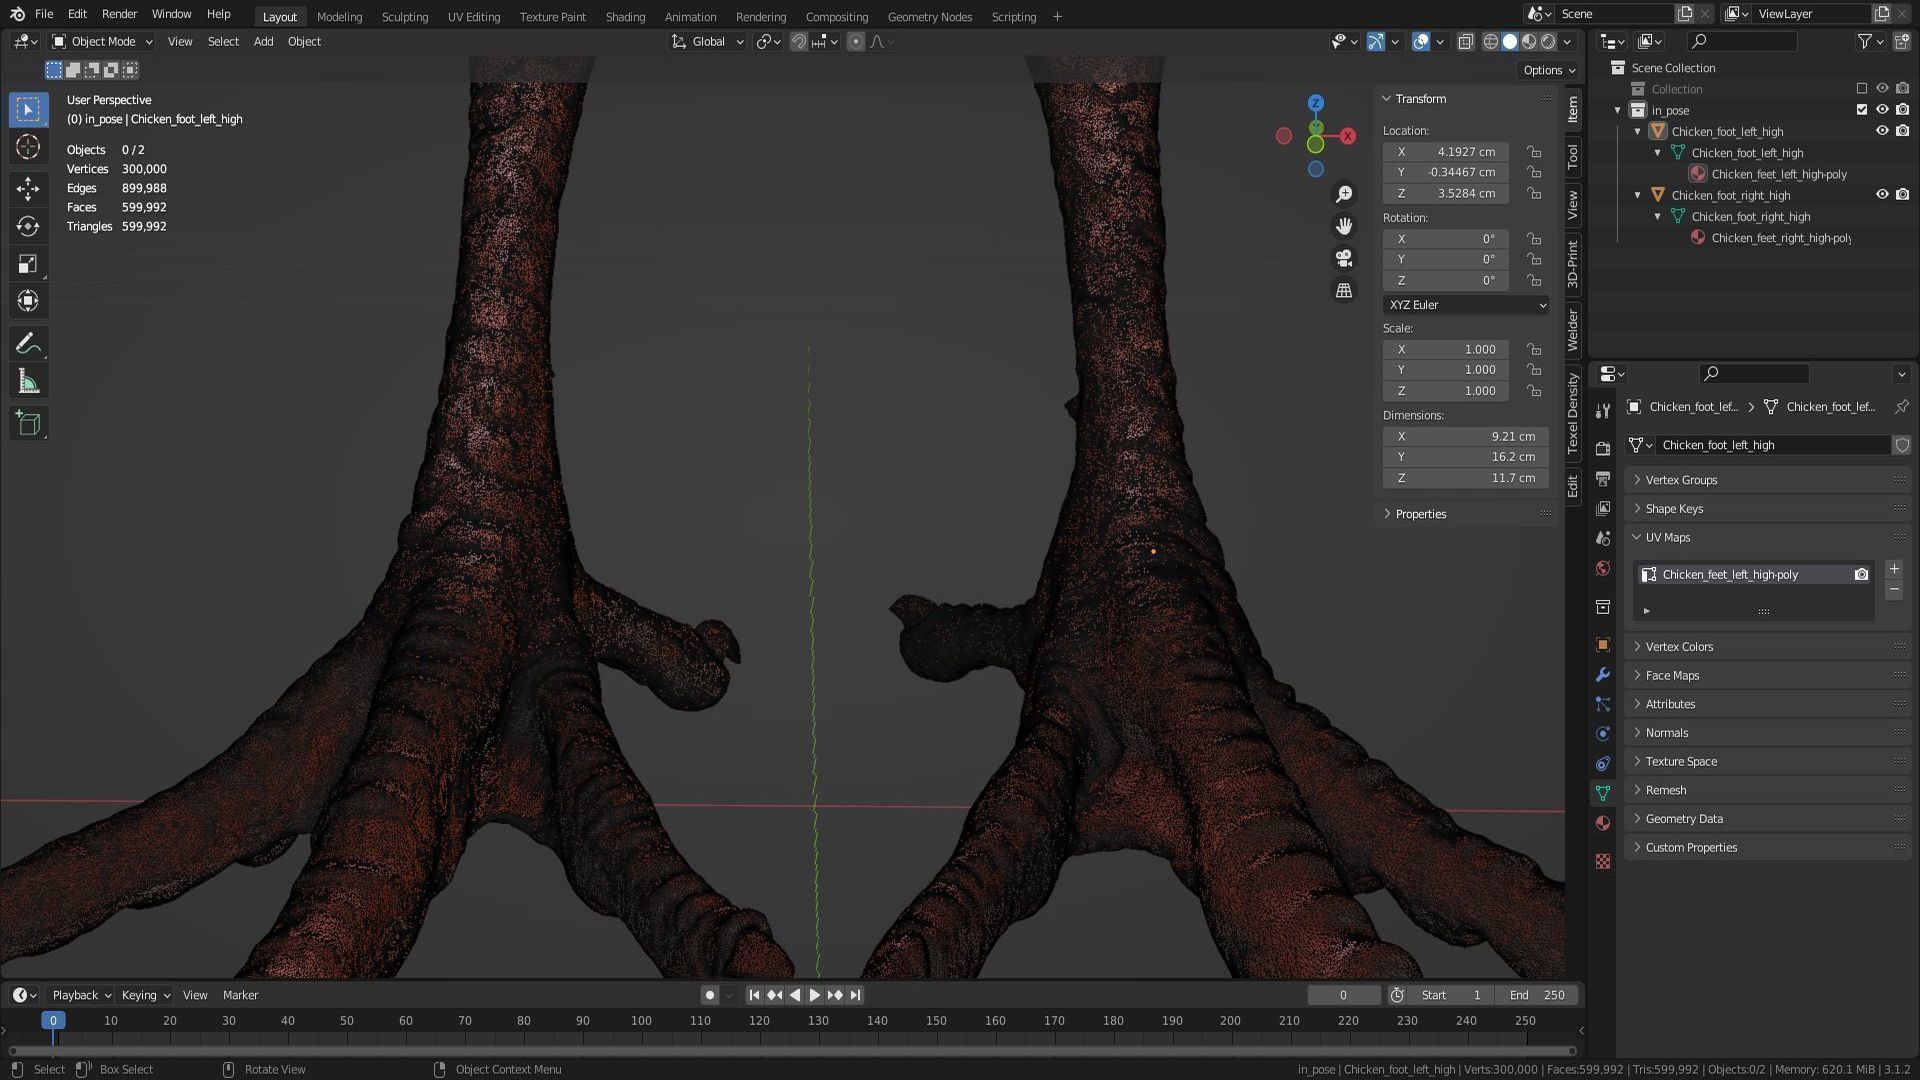Open Render properties camera tab
The width and height of the screenshot is (1920, 1080).
(x=1603, y=448)
